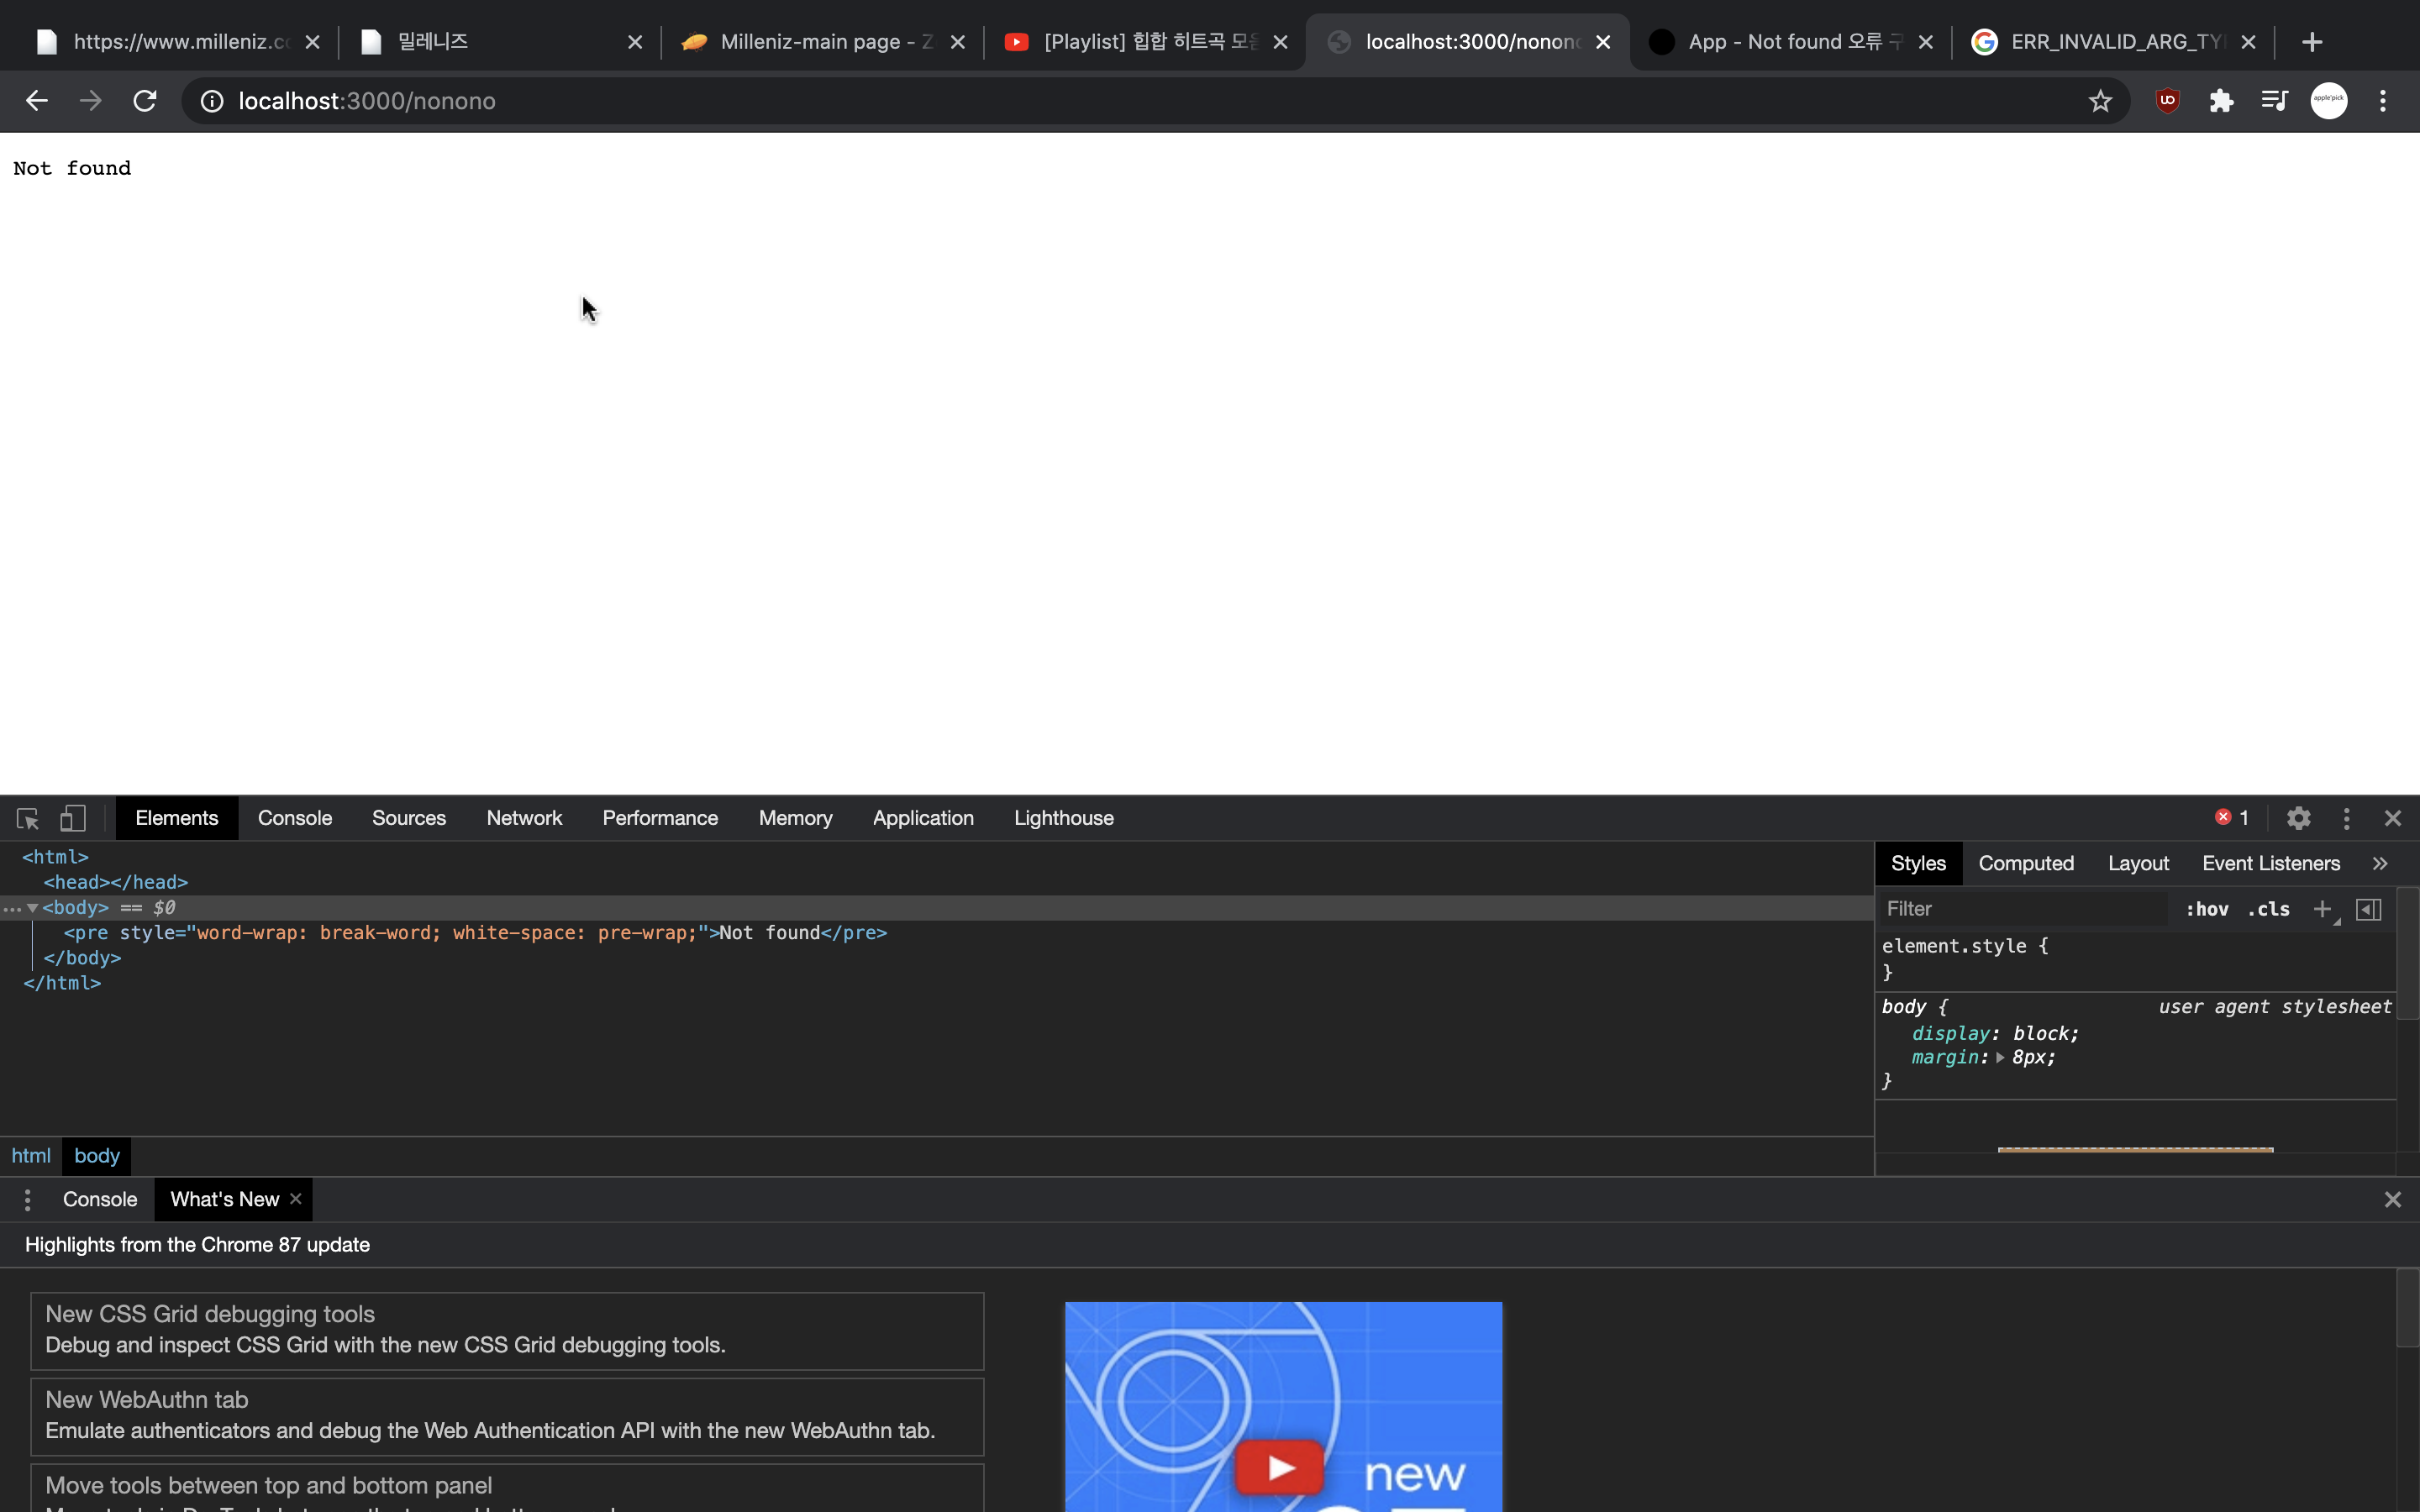The width and height of the screenshot is (2420, 1512).
Task: Reload the localhost page
Action: pyautogui.click(x=145, y=101)
